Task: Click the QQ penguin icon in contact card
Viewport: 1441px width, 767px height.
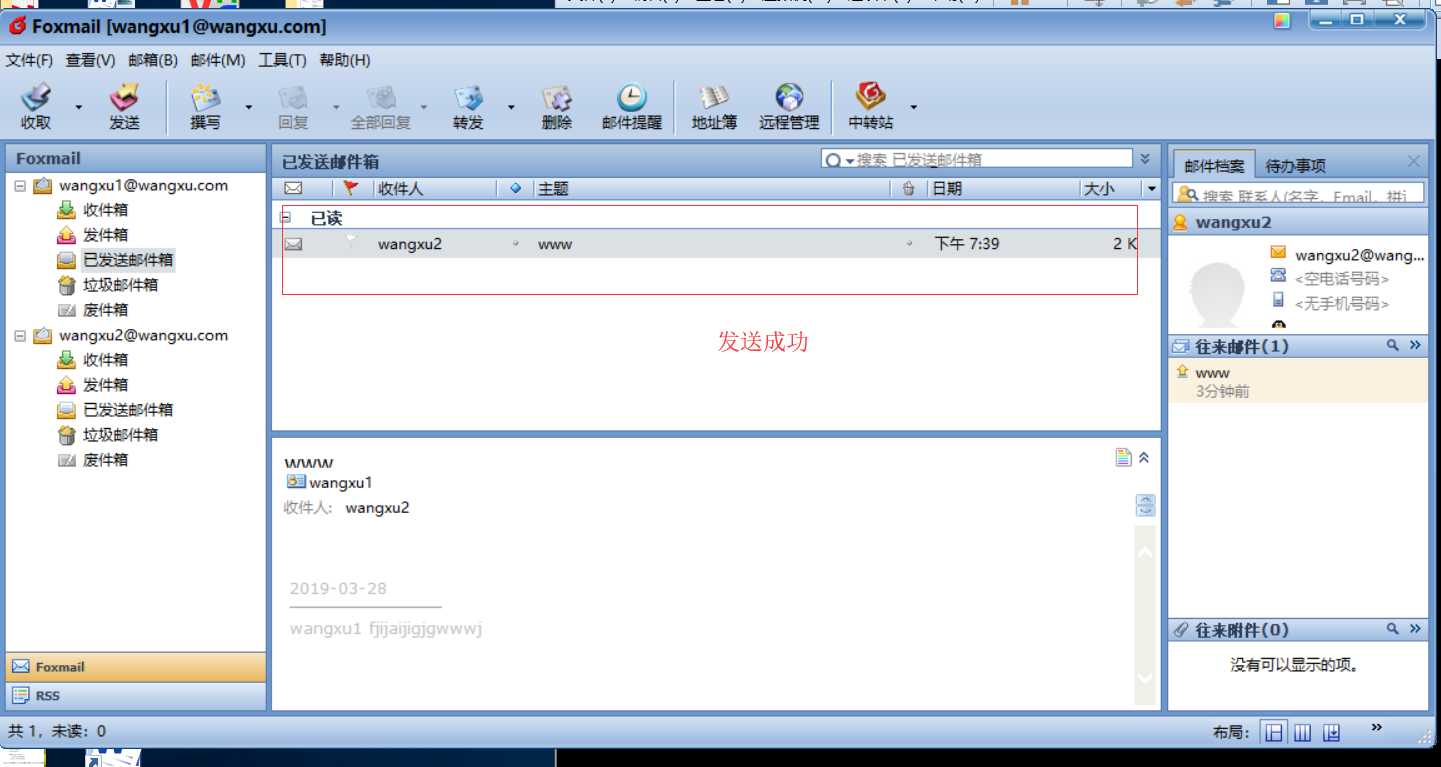Action: (x=1278, y=323)
